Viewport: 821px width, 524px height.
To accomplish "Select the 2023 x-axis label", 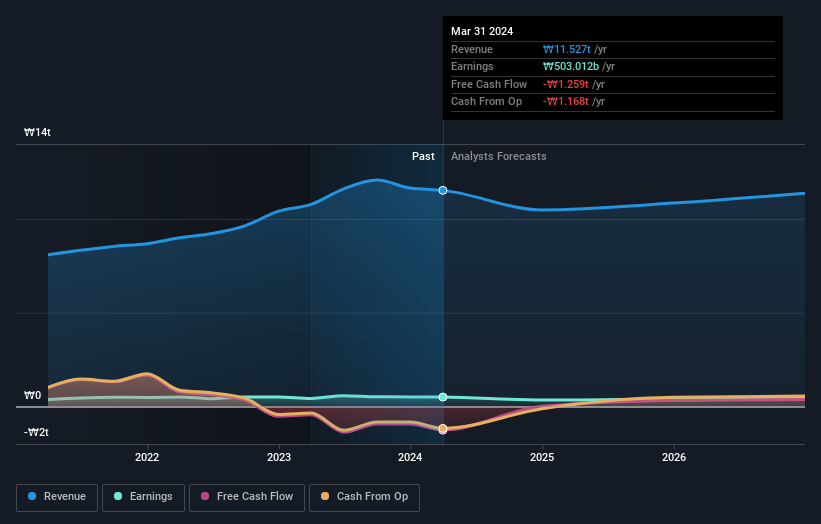I will click(279, 458).
